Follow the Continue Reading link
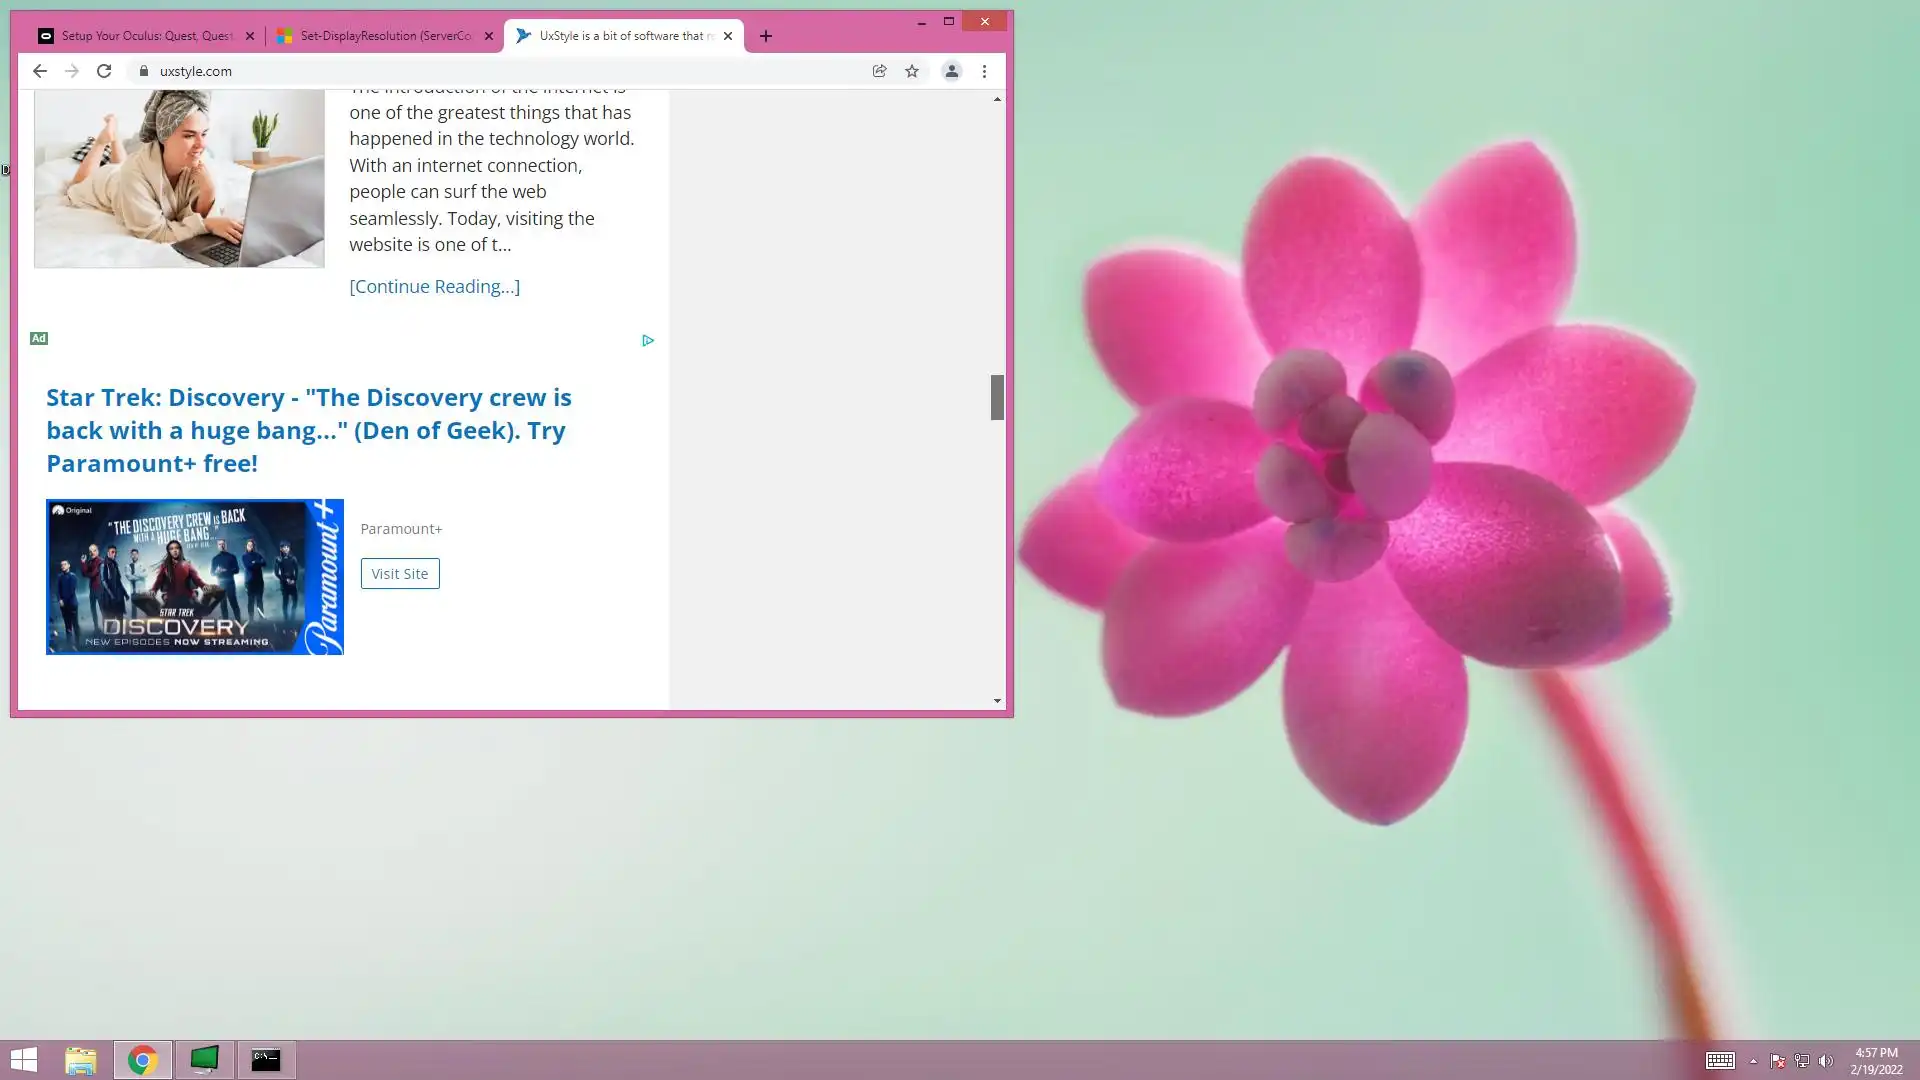The width and height of the screenshot is (1920, 1080). [x=434, y=287]
